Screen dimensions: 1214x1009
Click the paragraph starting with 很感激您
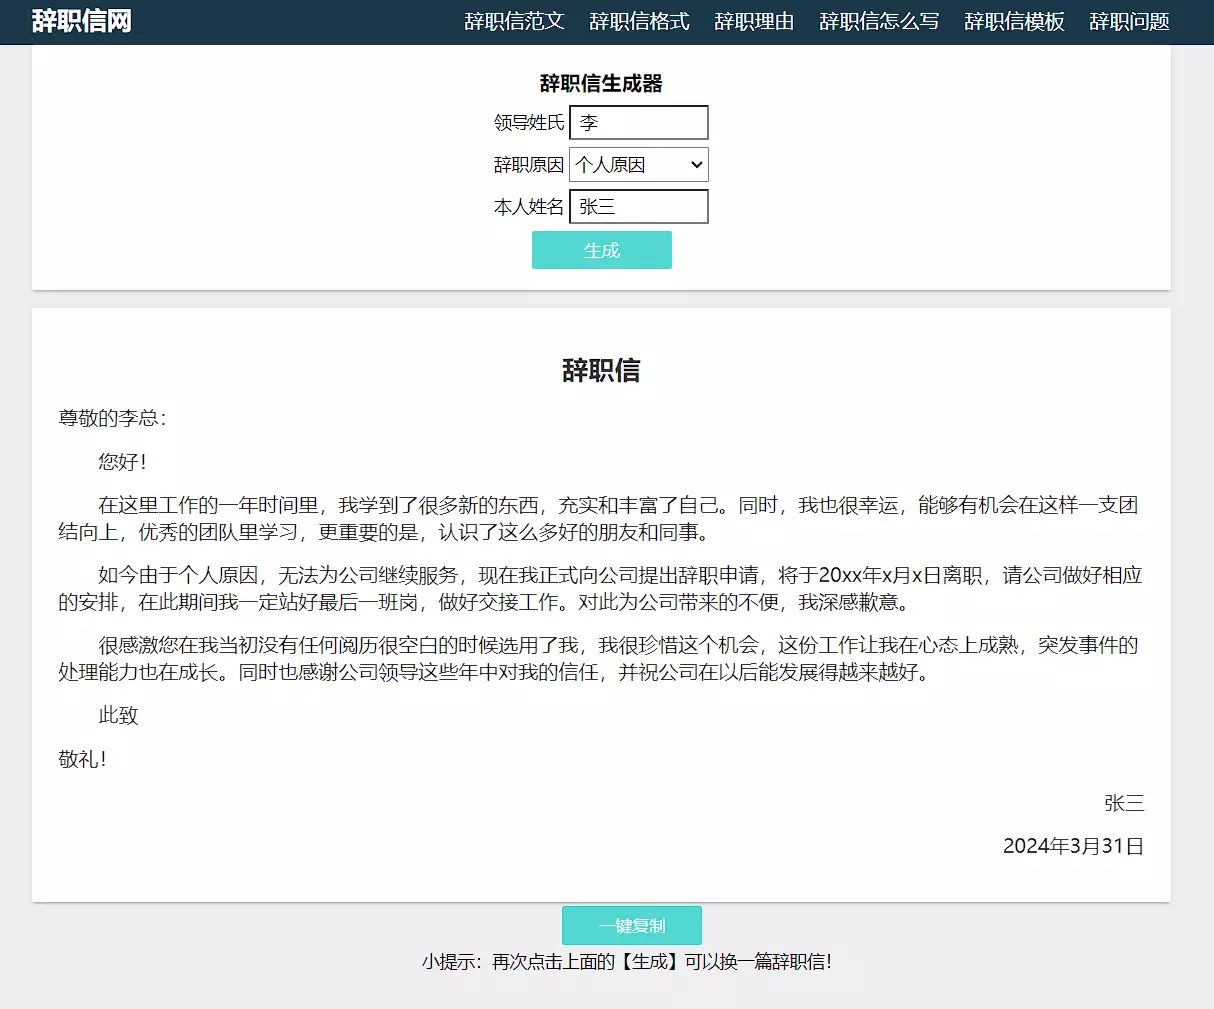click(600, 659)
